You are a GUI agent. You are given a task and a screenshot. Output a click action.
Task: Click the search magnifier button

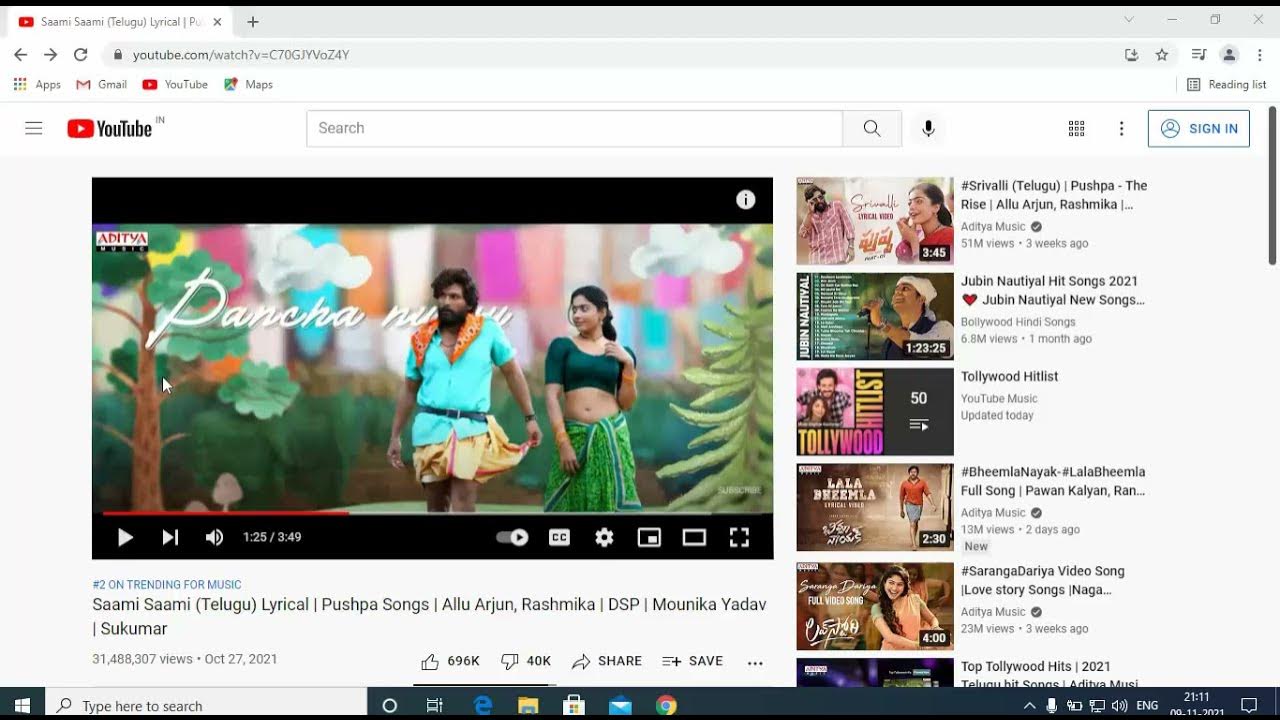pos(872,128)
